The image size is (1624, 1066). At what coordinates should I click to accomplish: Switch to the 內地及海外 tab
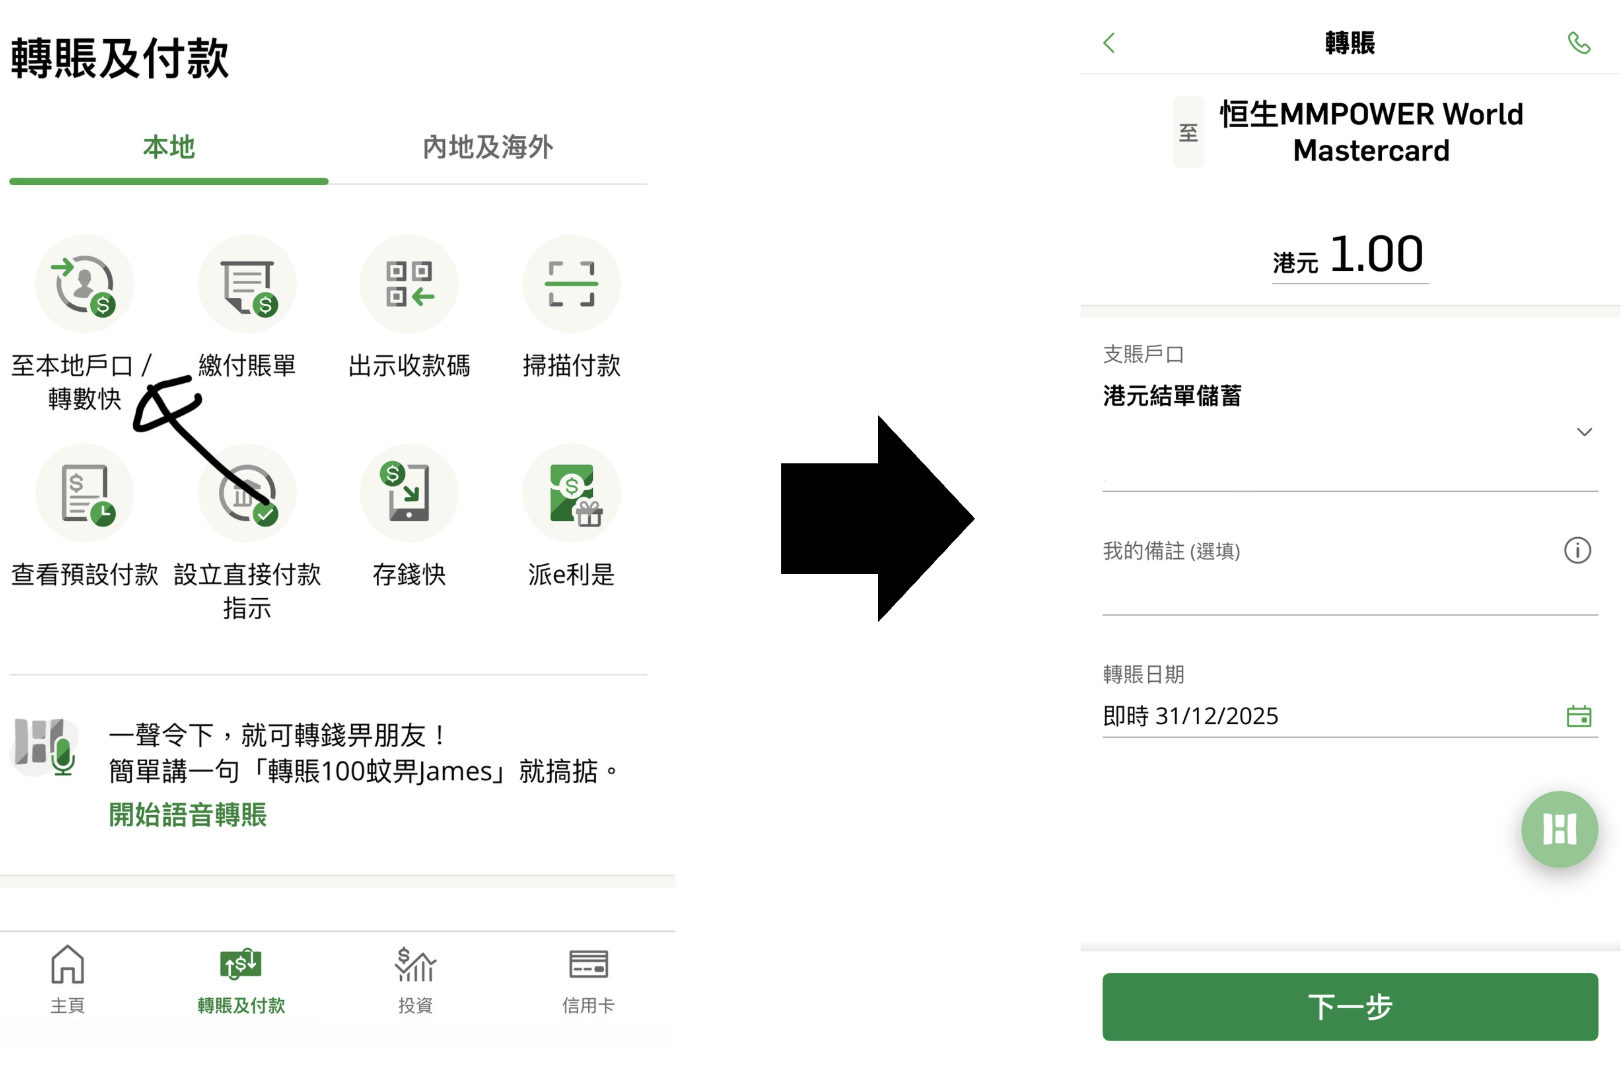point(488,147)
